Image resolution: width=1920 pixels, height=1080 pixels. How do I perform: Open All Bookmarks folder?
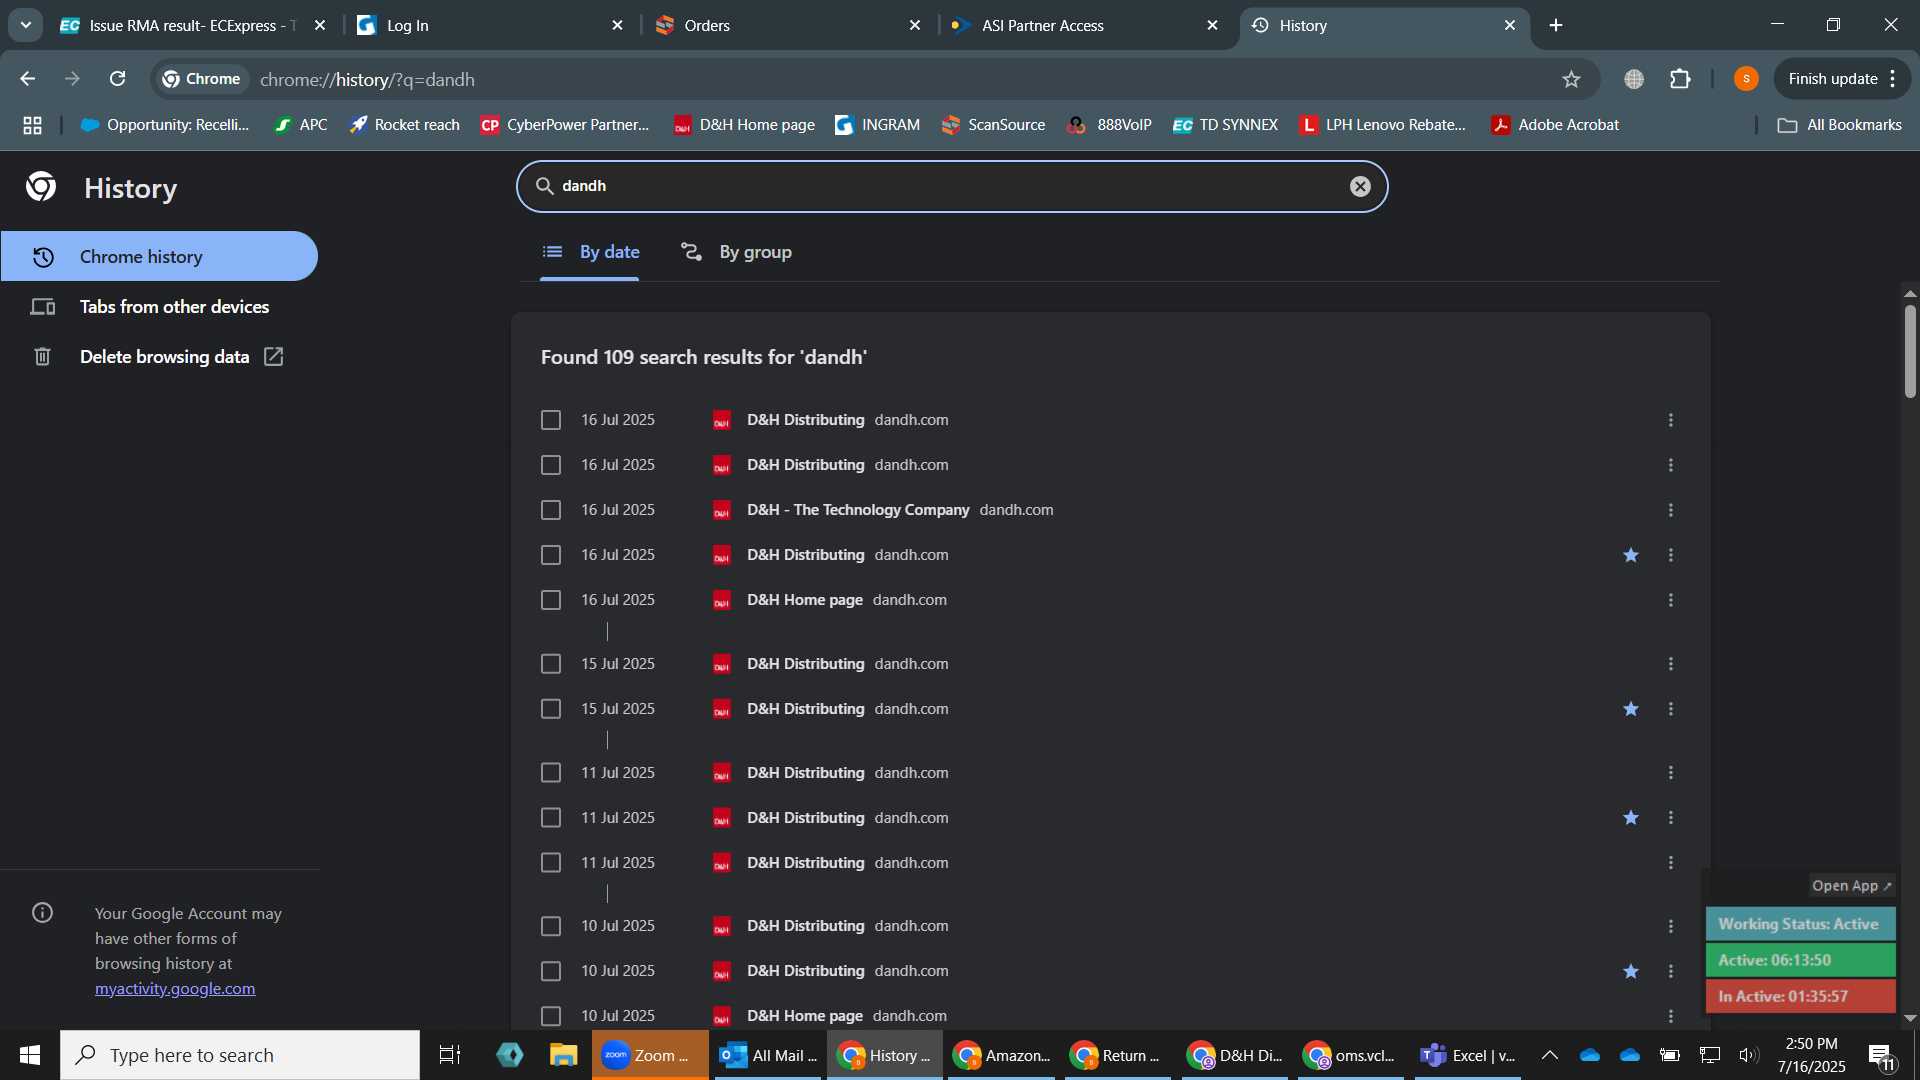point(1840,125)
